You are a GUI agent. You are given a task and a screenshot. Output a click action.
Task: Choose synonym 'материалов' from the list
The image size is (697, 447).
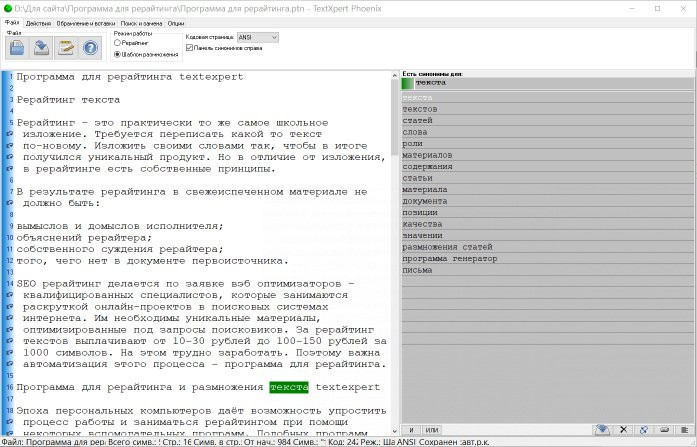(x=427, y=155)
